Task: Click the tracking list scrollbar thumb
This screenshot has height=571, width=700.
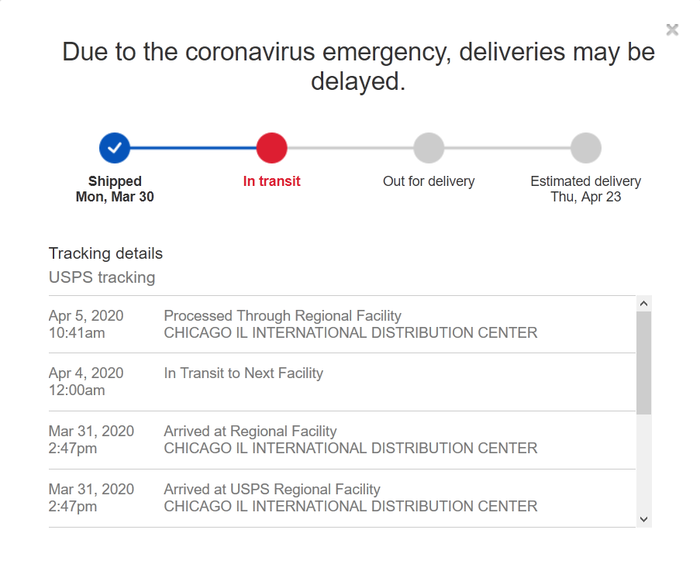Action: pyautogui.click(x=643, y=361)
